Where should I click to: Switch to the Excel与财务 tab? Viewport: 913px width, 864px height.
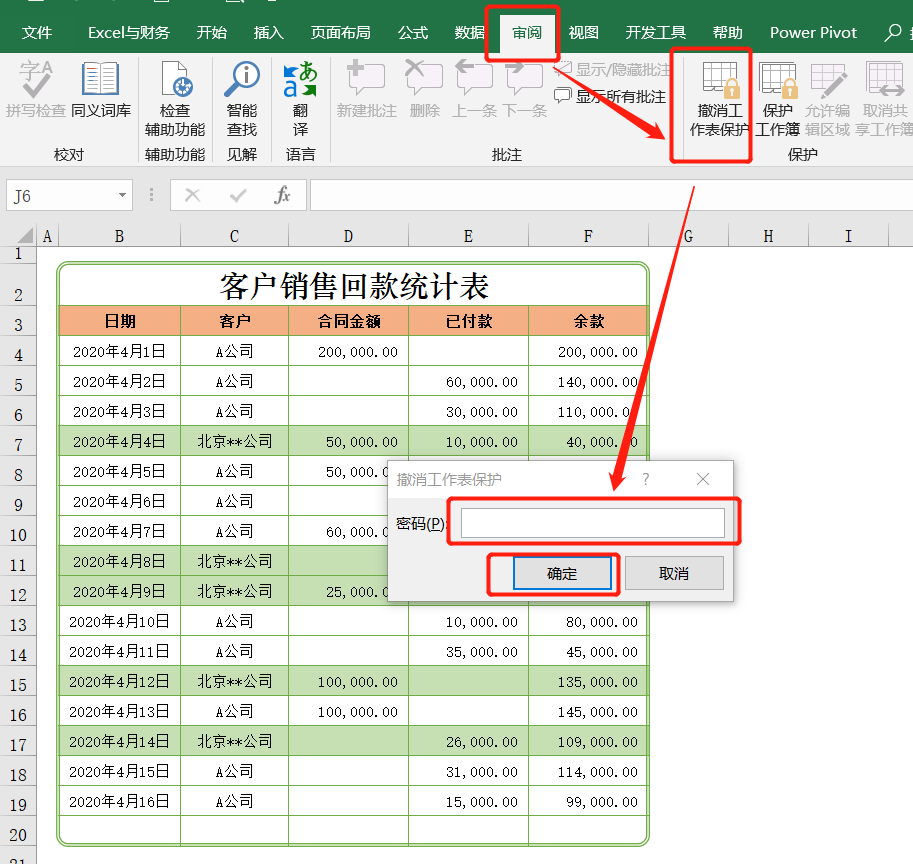[129, 33]
